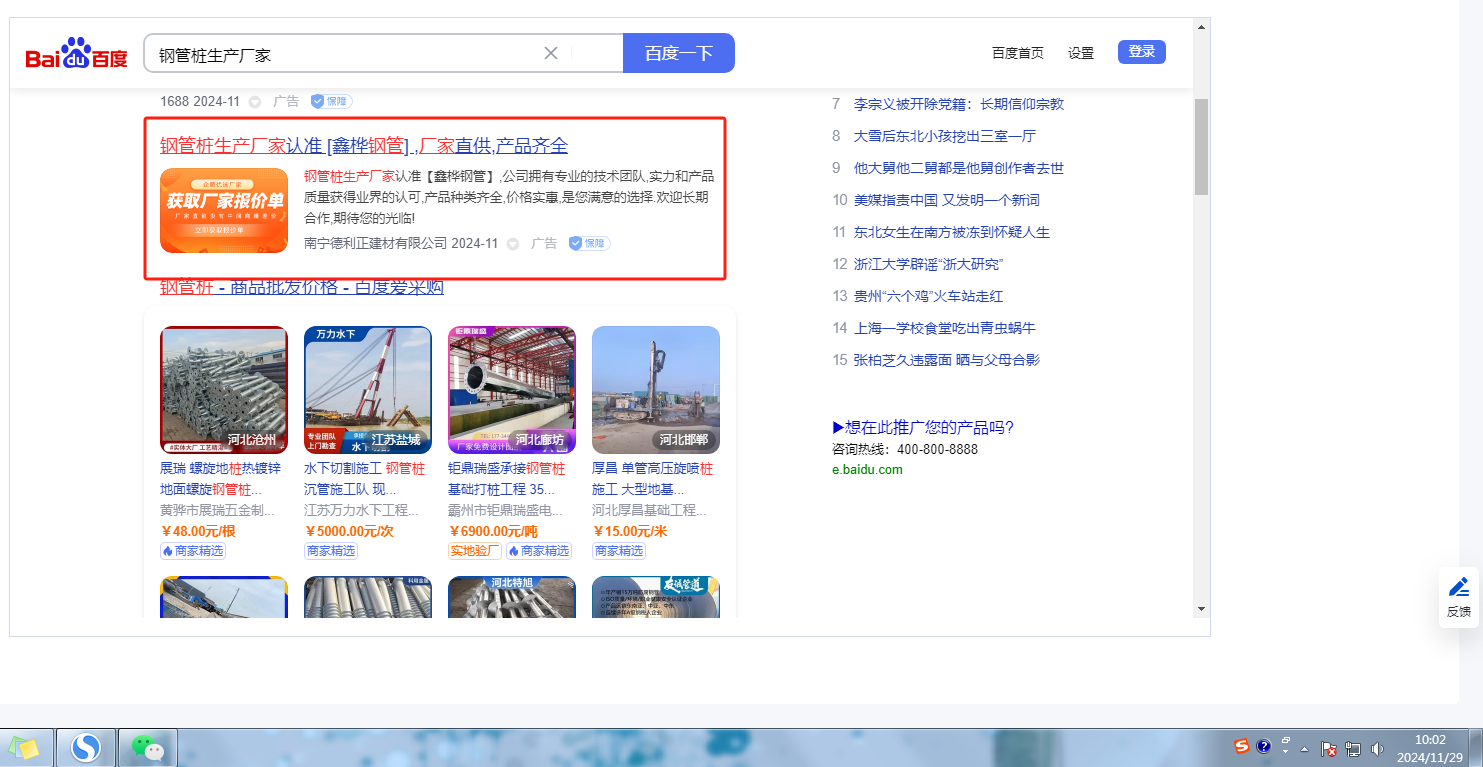Open WeChat from the taskbar

[x=148, y=747]
